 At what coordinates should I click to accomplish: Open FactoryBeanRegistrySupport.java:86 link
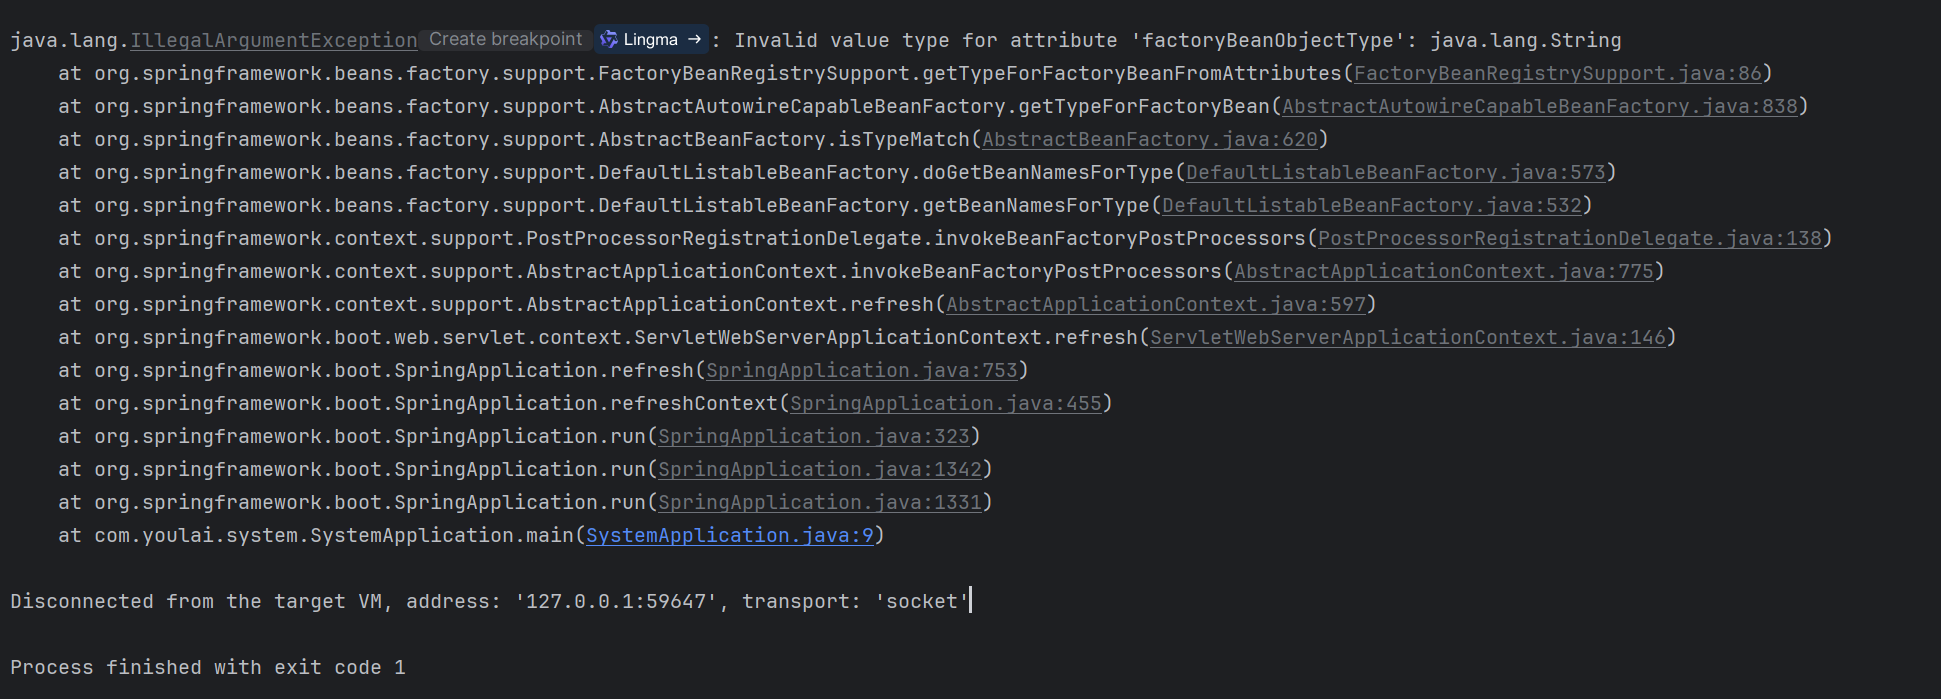1557,74
